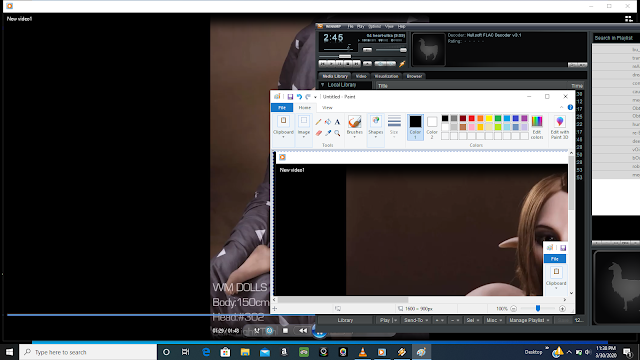Viewport: 640px width, 360px height.
Task: Click the Cortana circle on taskbar
Action: pos(166,352)
